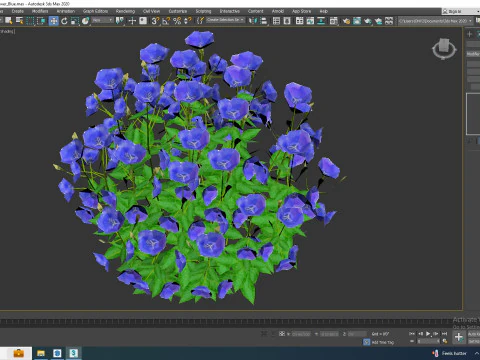480x360 pixels.
Task: Open Time Configuration dialog
Action: click(x=445, y=341)
